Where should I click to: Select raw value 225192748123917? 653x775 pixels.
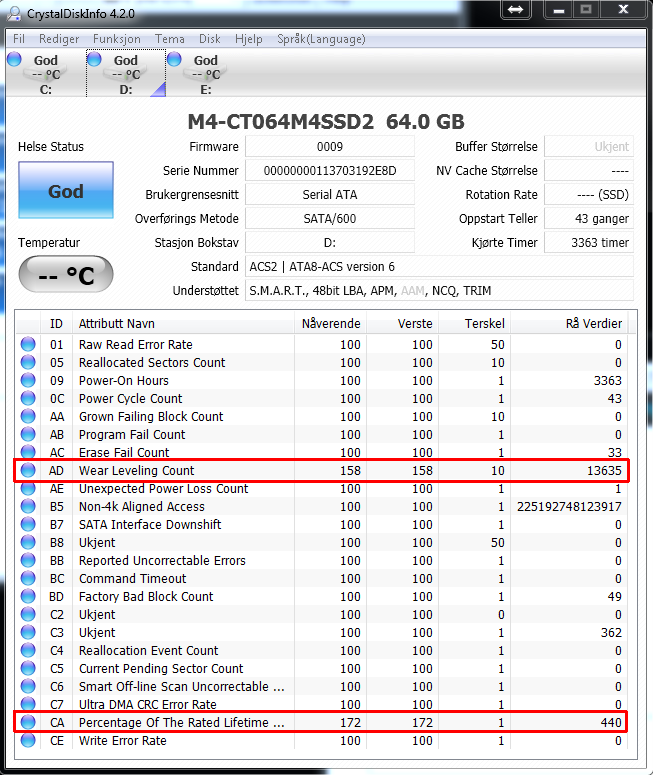click(x=569, y=507)
